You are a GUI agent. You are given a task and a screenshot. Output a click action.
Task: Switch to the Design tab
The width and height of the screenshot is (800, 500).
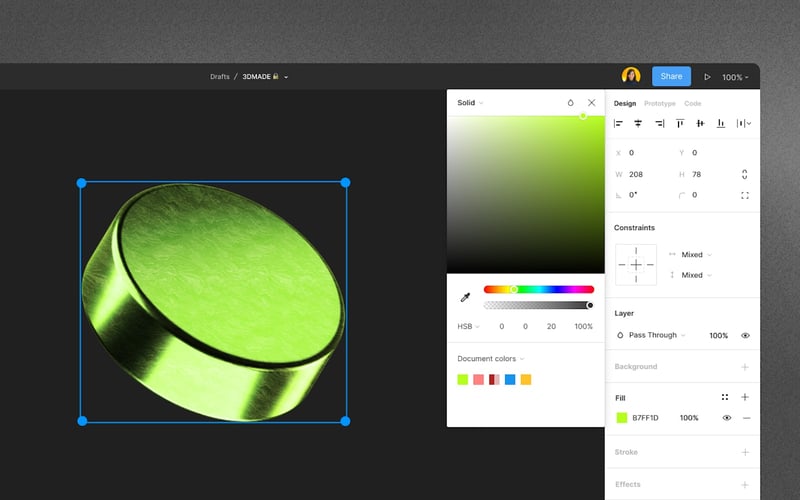(x=624, y=103)
